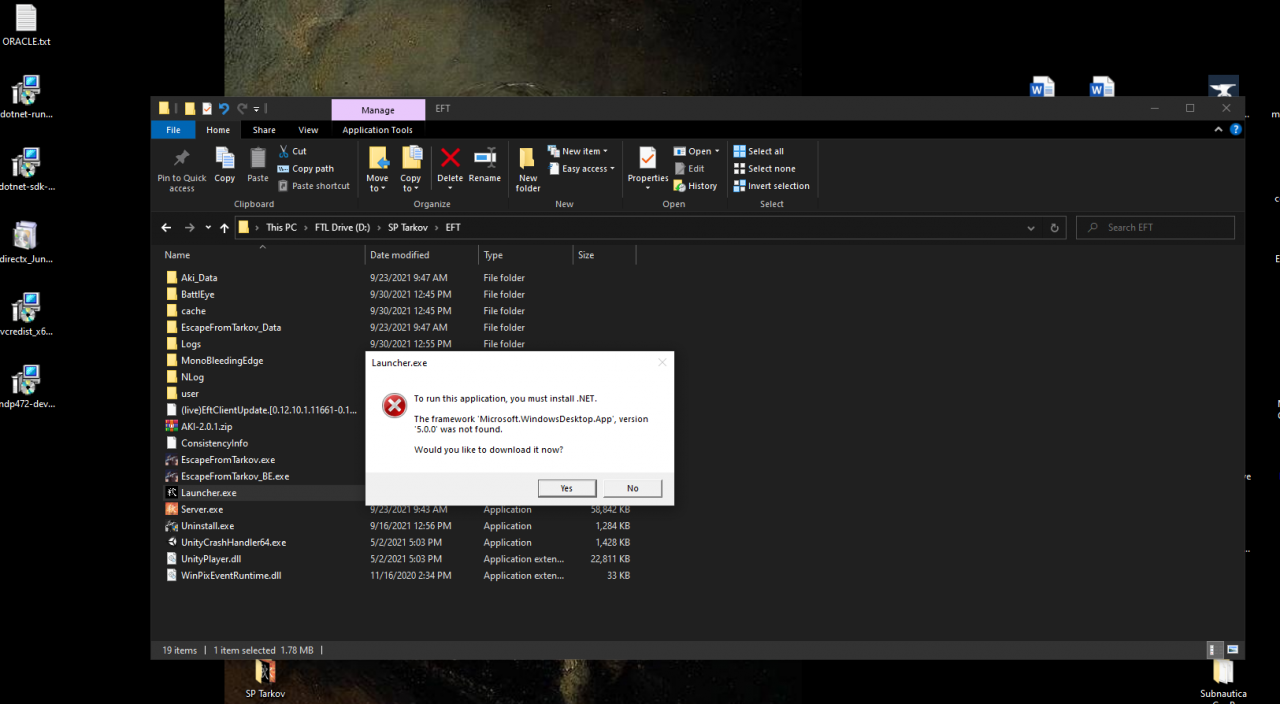Viewport: 1280px width, 704px height.
Task: Open Explorer help question mark icon
Action: point(1236,130)
